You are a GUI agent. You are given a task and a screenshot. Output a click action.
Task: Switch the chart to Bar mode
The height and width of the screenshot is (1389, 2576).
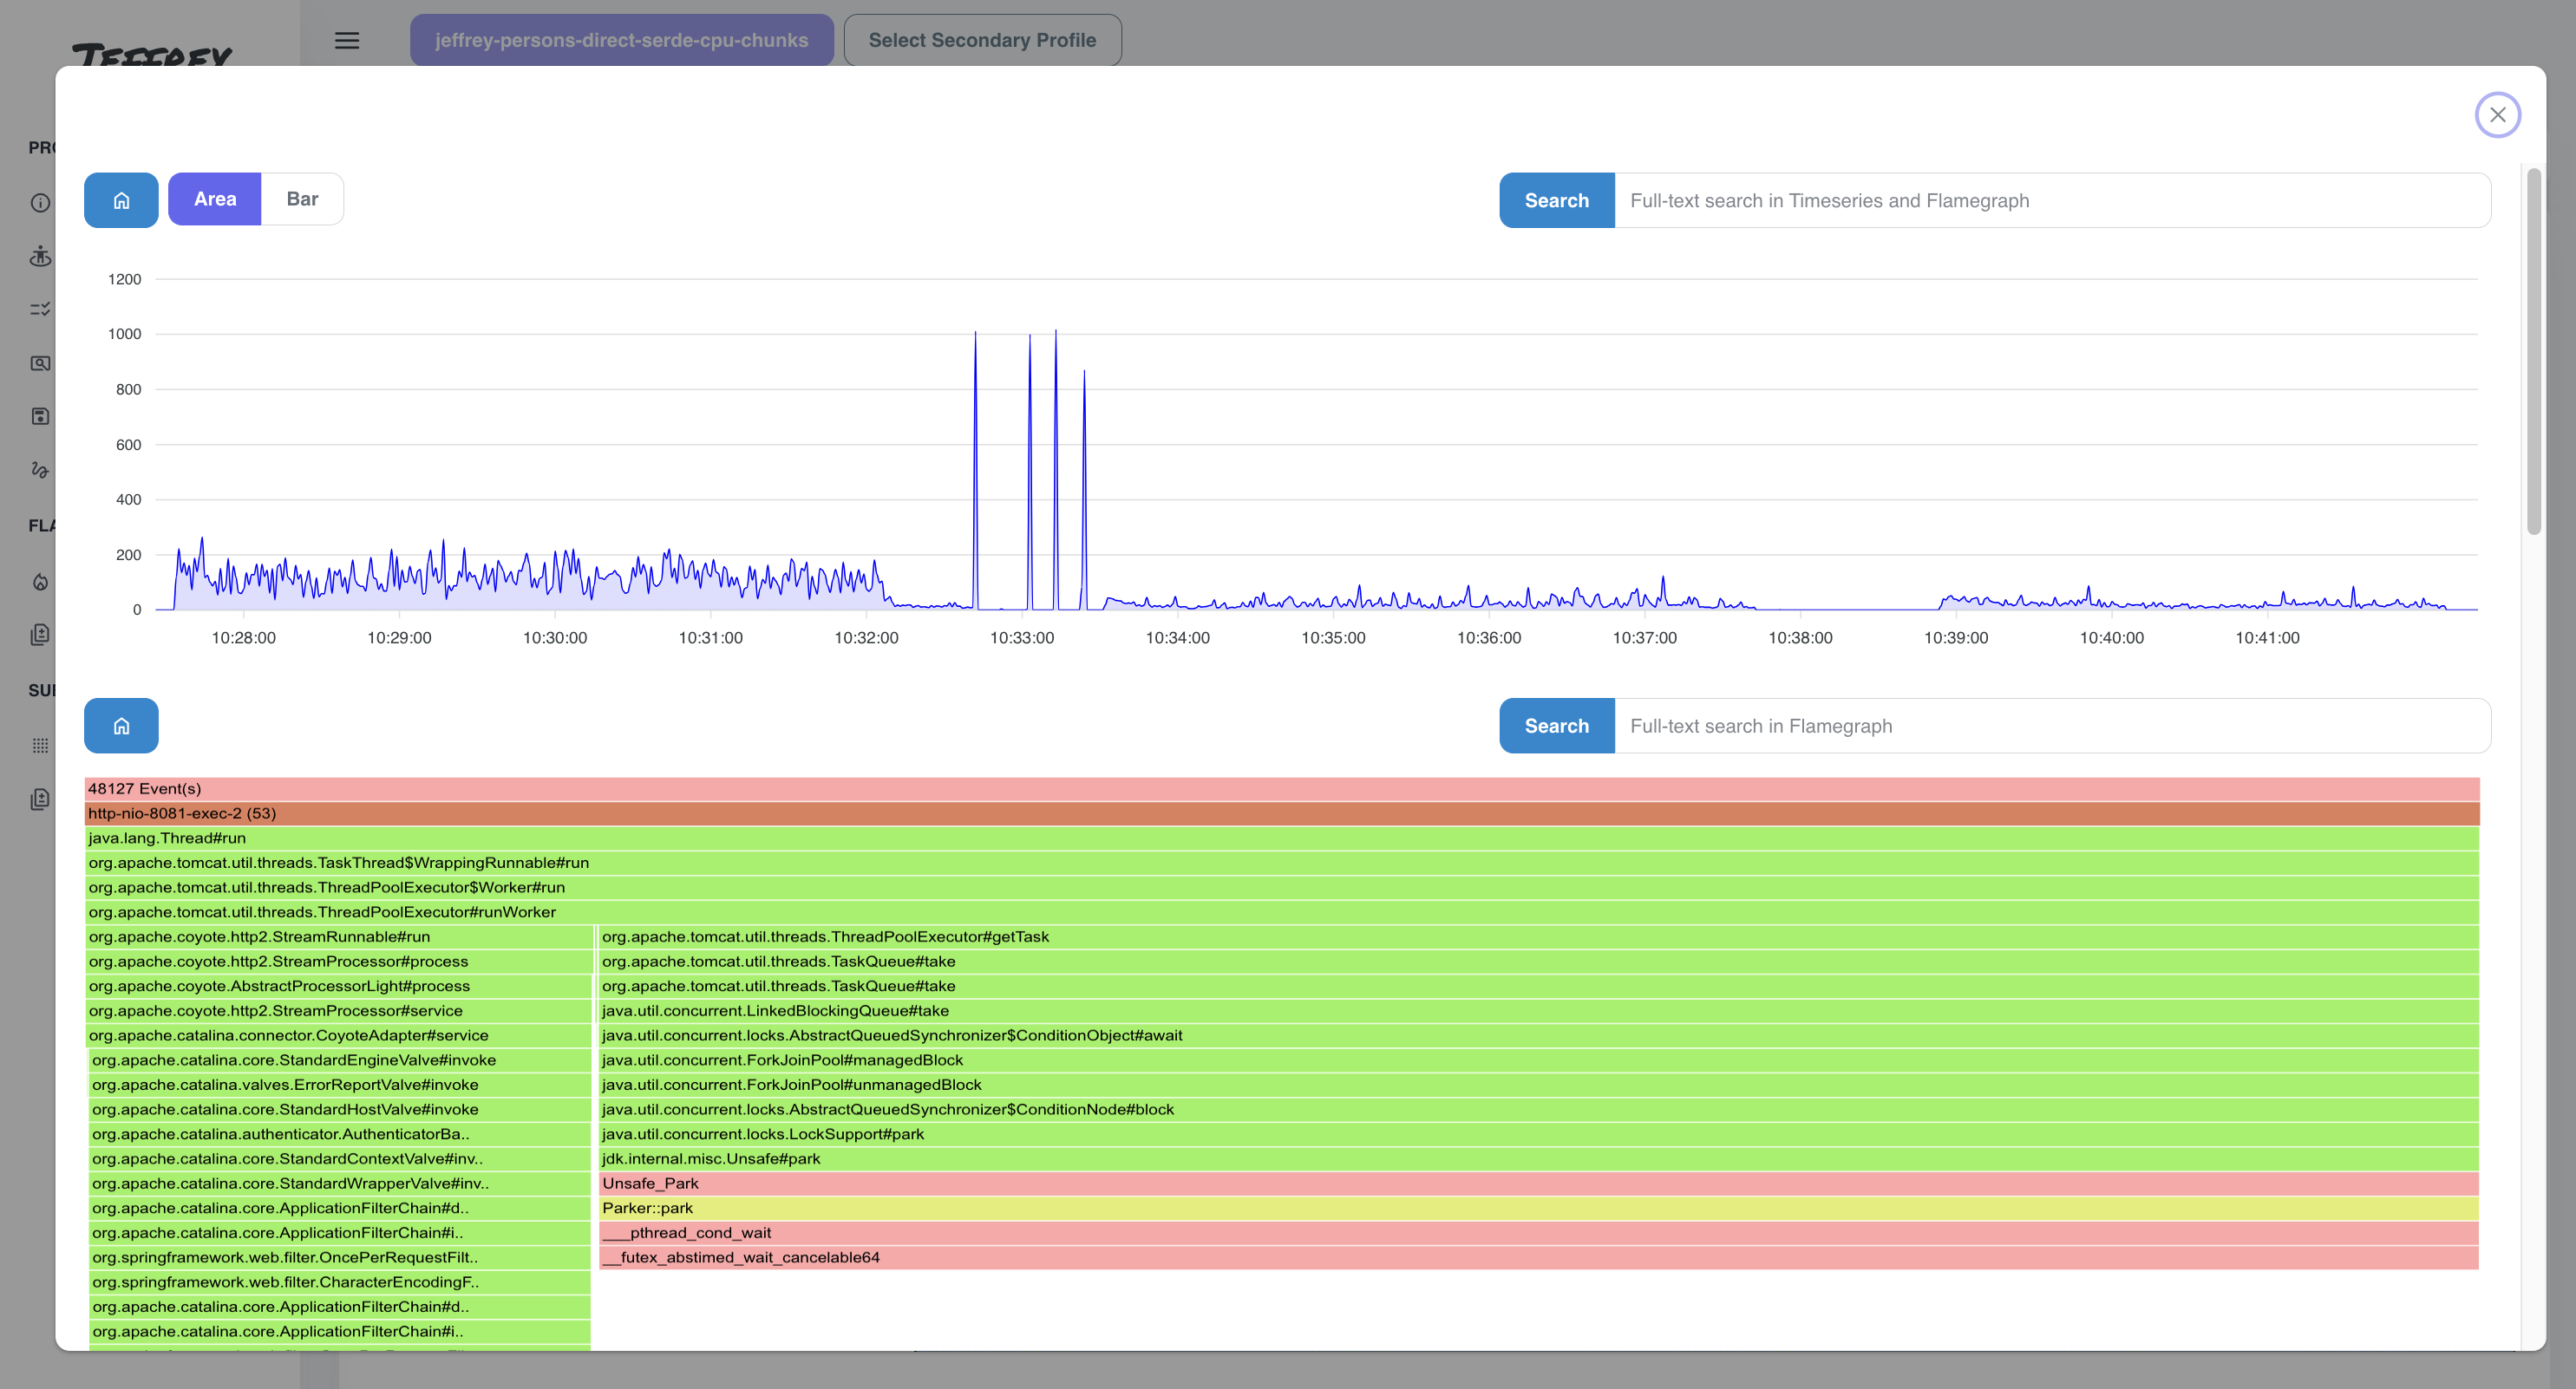pyautogui.click(x=302, y=199)
